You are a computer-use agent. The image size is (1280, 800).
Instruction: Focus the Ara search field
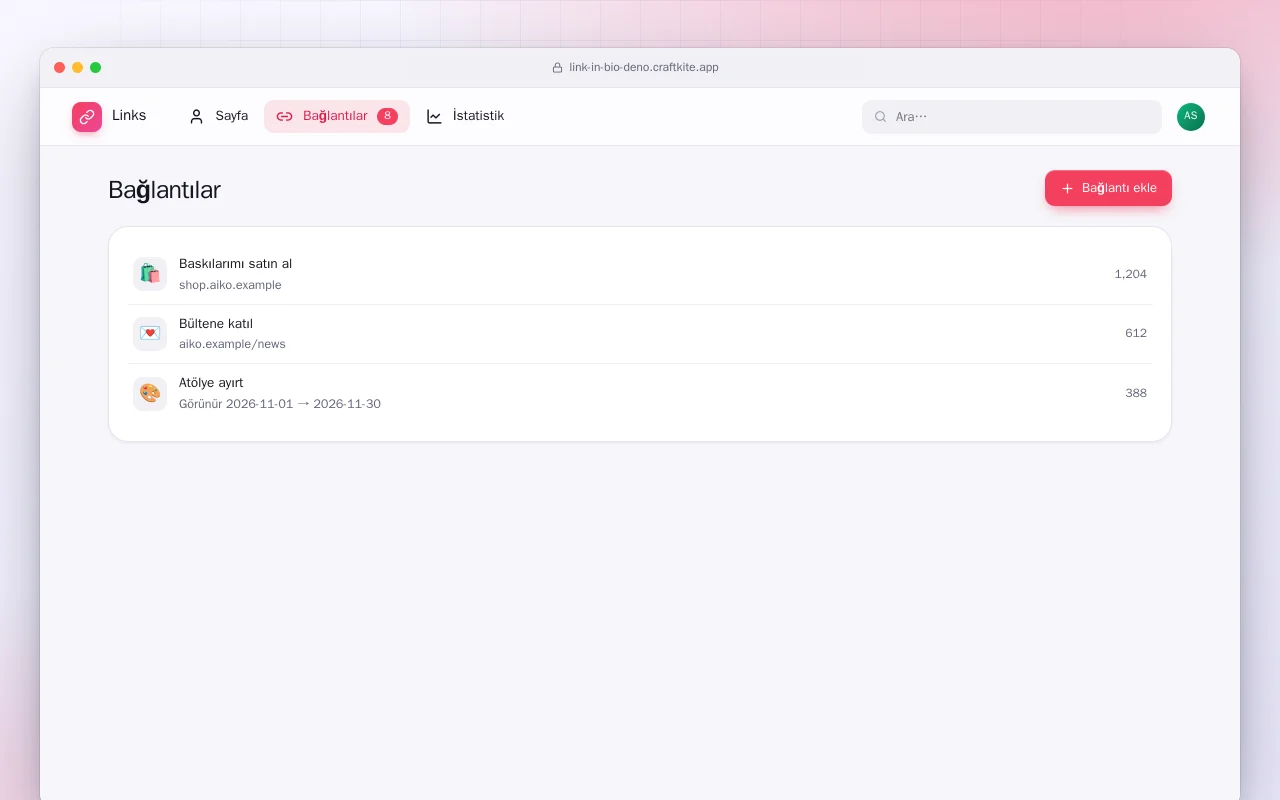[x=1012, y=117]
